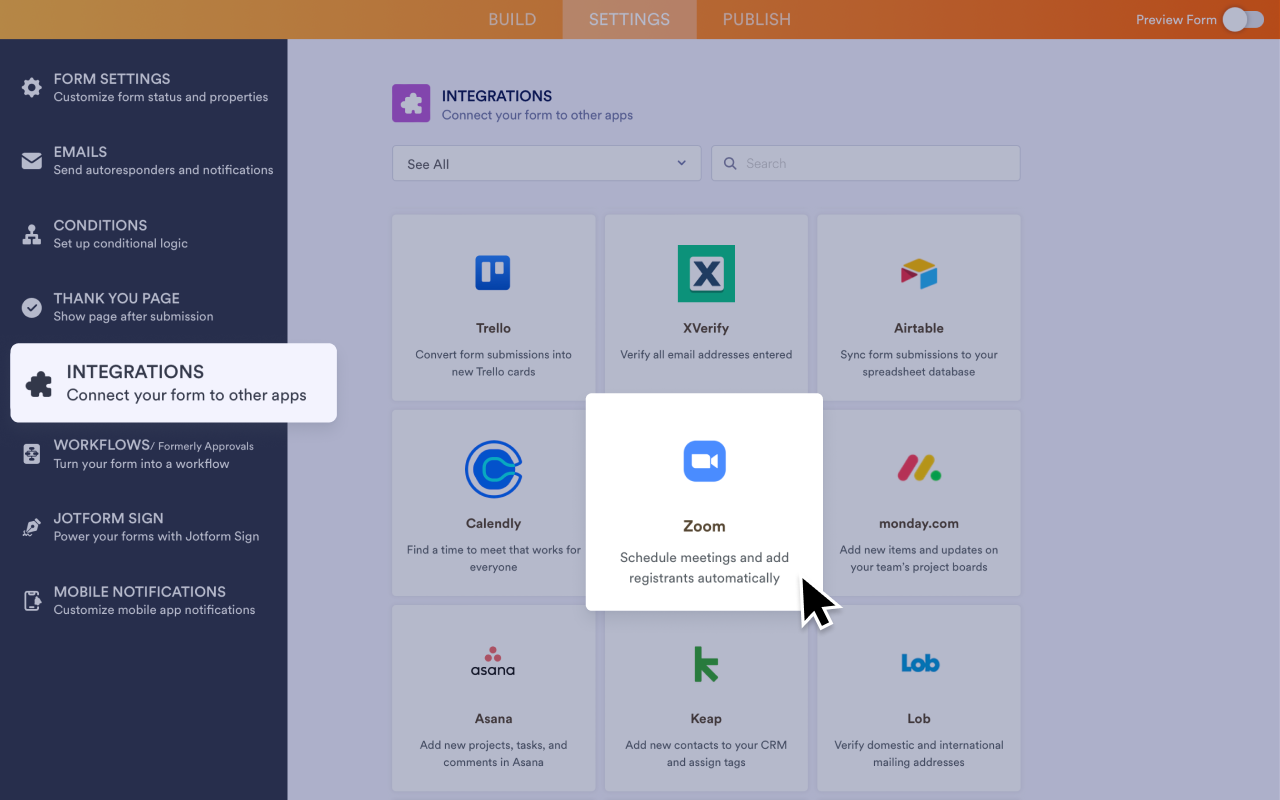The width and height of the screenshot is (1280, 800).
Task: Click the Trello integration icon
Action: [493, 273]
